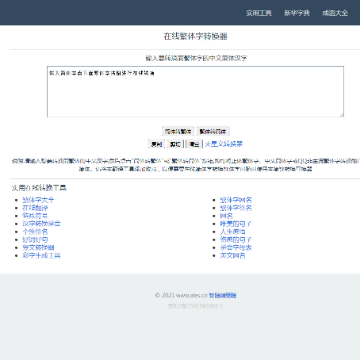The width and height of the screenshot is (360, 360).
Task: Open the 彩字生成工具 link
Action: pyautogui.click(x=41, y=256)
